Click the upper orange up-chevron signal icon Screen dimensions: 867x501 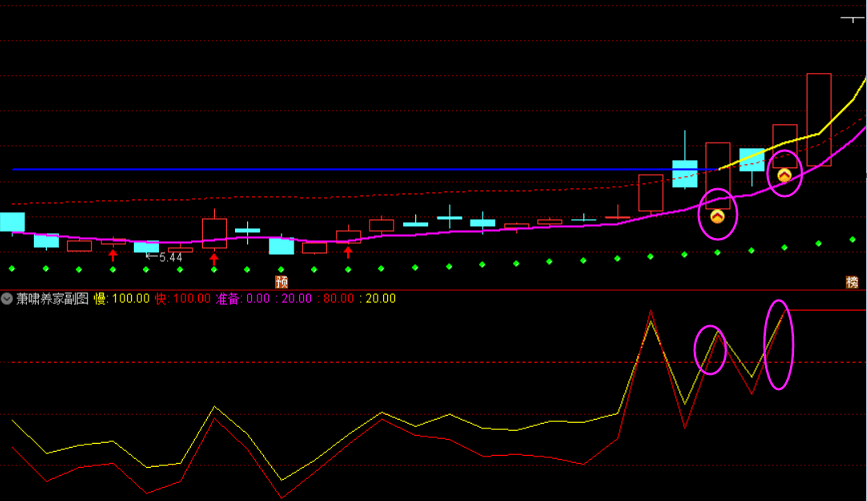pos(784,175)
